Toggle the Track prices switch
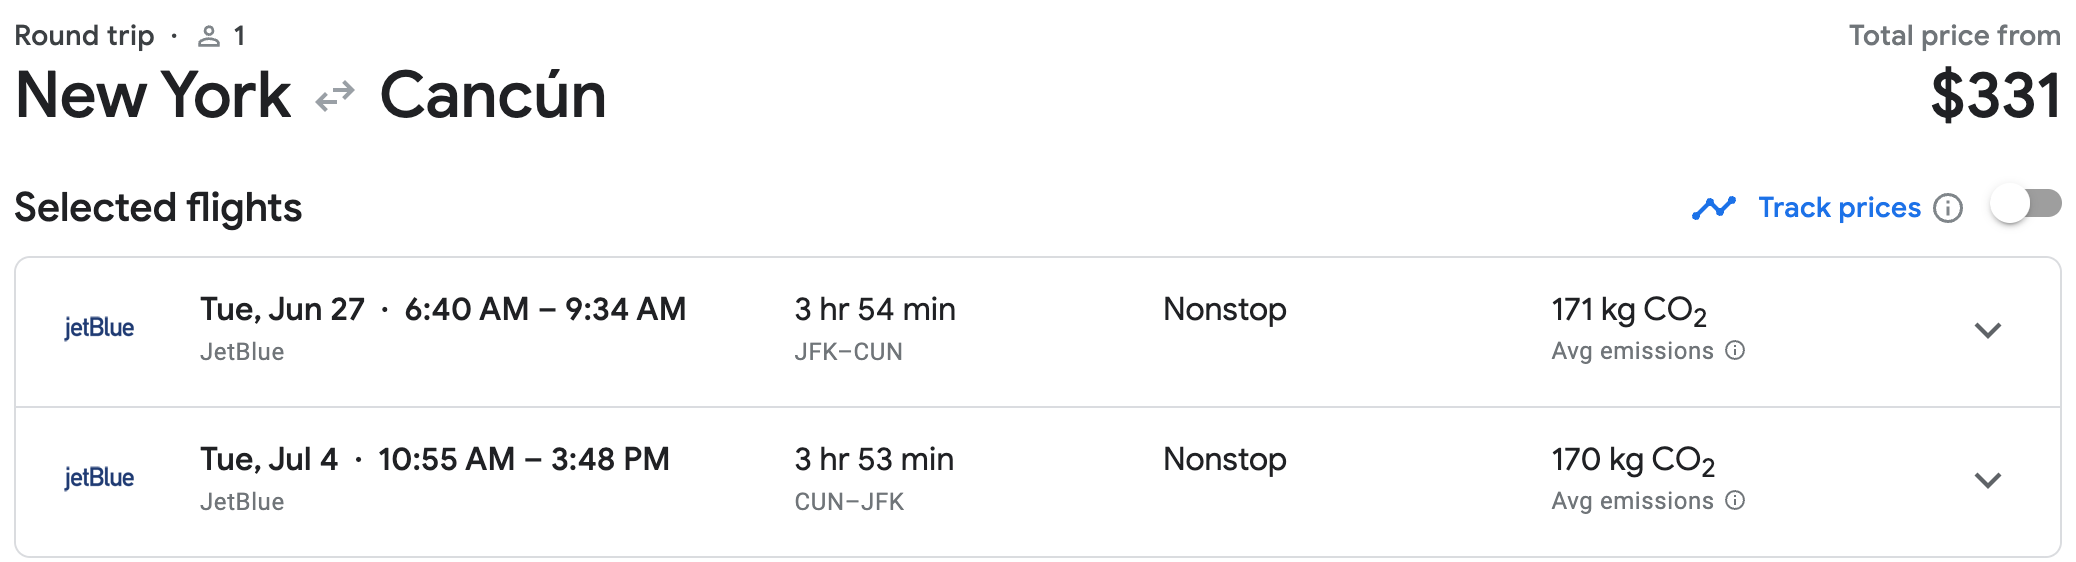 [2025, 205]
